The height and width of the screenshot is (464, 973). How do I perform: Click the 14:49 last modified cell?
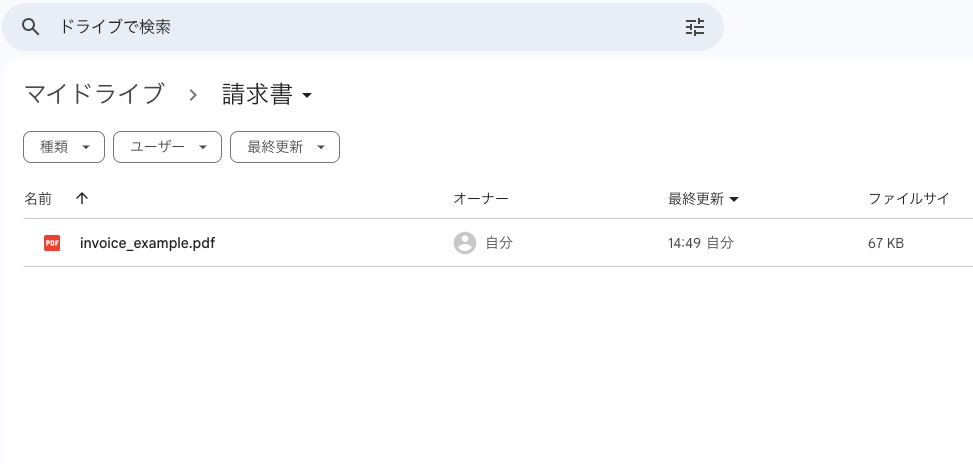click(685, 243)
